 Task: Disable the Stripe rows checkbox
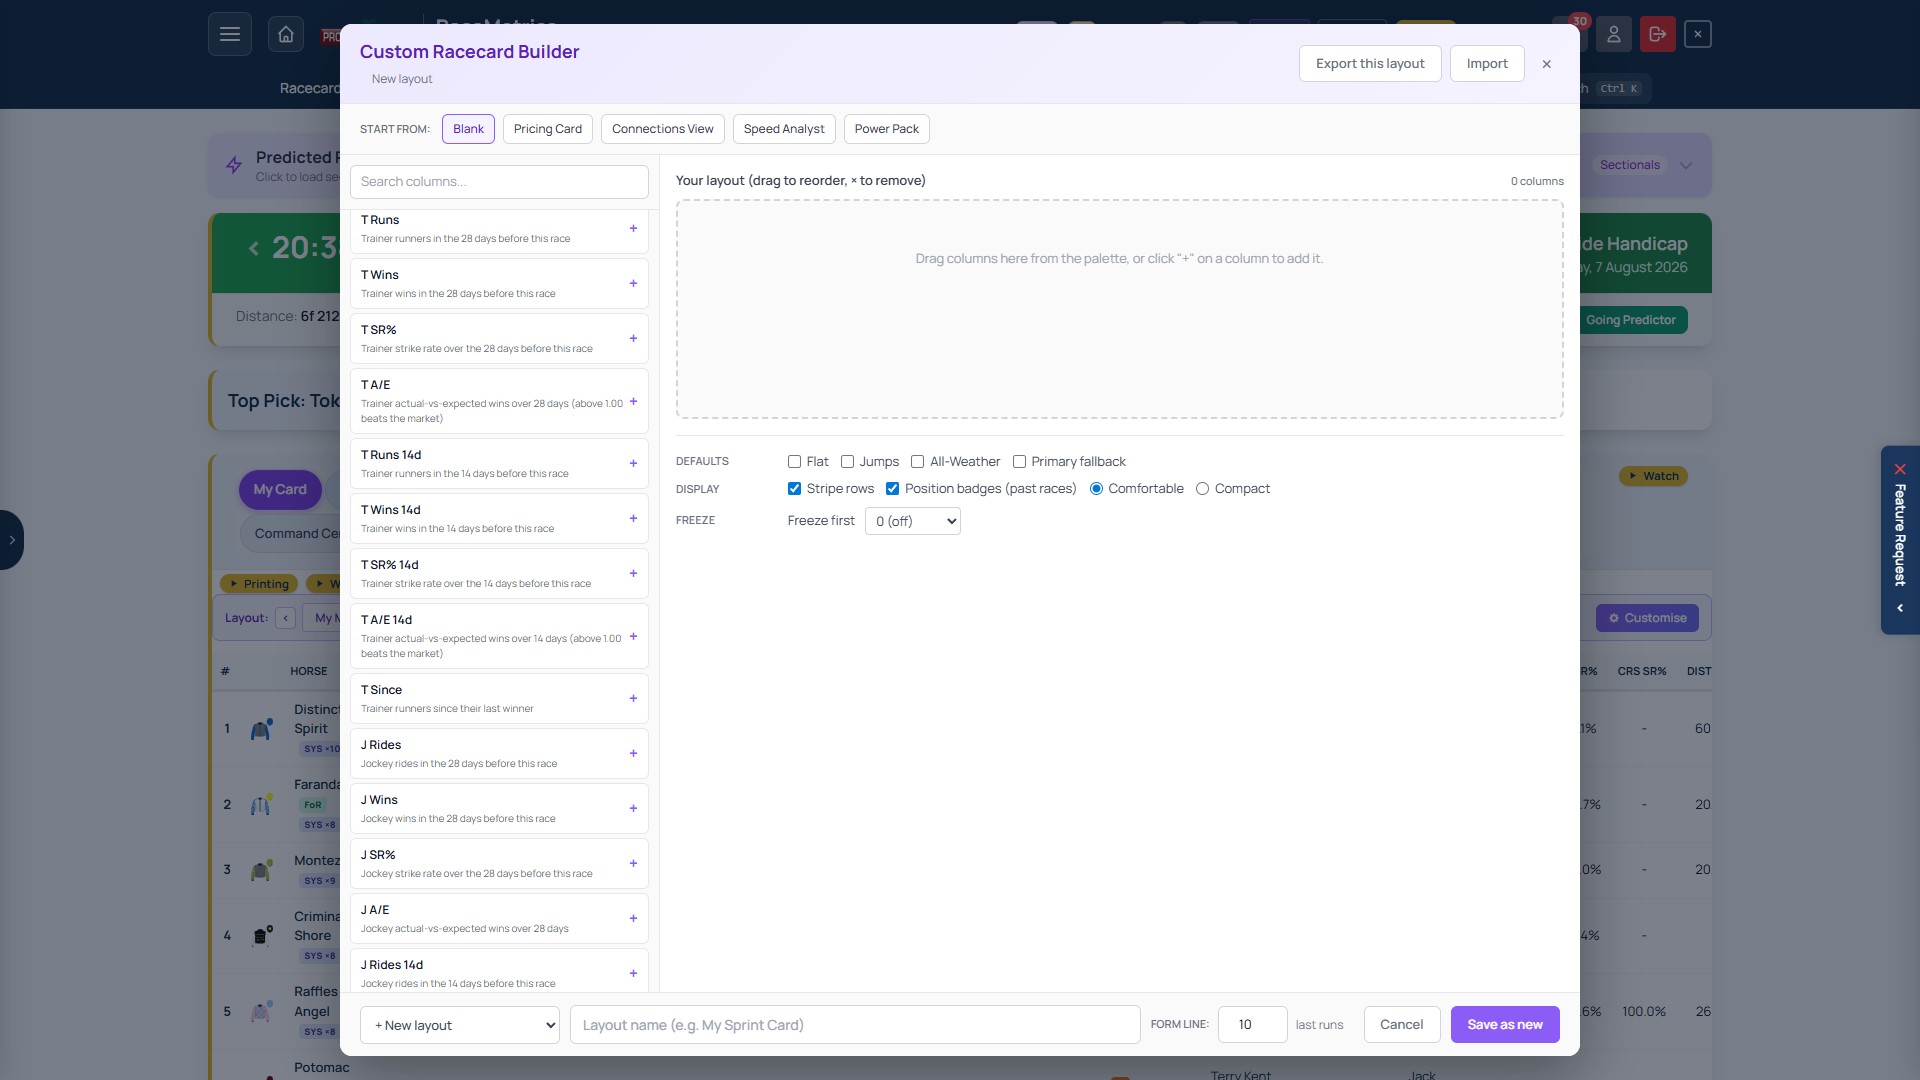[x=794, y=489]
